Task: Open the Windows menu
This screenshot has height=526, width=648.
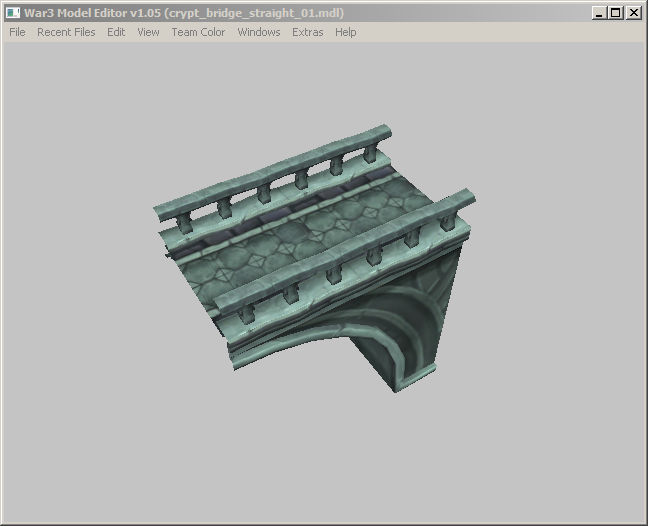Action: (x=259, y=32)
